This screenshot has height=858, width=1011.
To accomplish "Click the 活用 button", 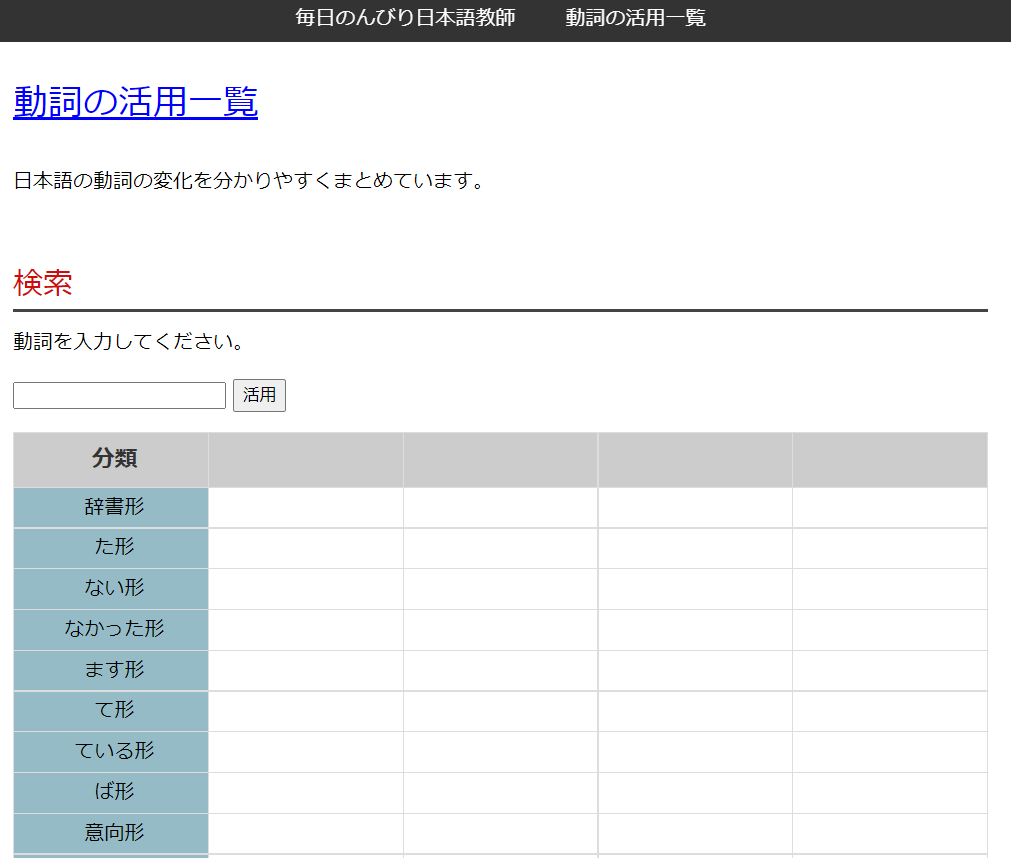I will (259, 395).
